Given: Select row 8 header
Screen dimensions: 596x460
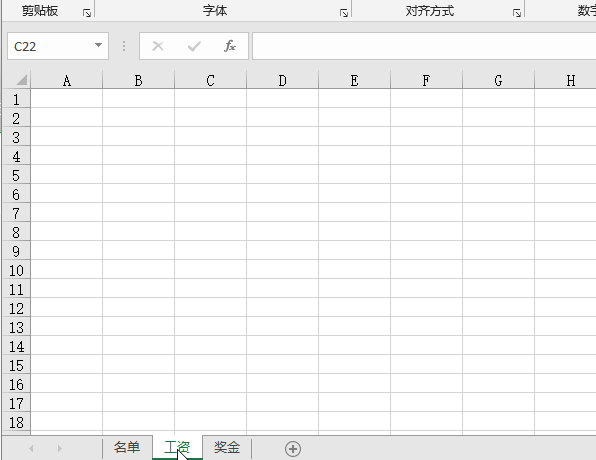Looking at the screenshot, I should tap(16, 232).
